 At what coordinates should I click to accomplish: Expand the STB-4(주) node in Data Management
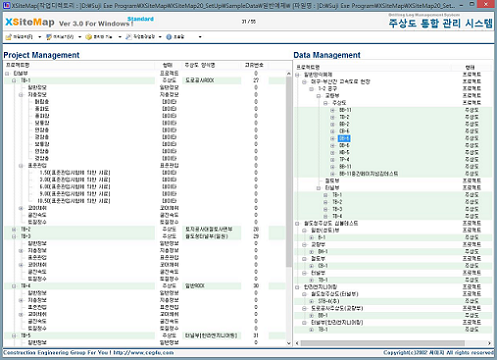tap(311, 301)
